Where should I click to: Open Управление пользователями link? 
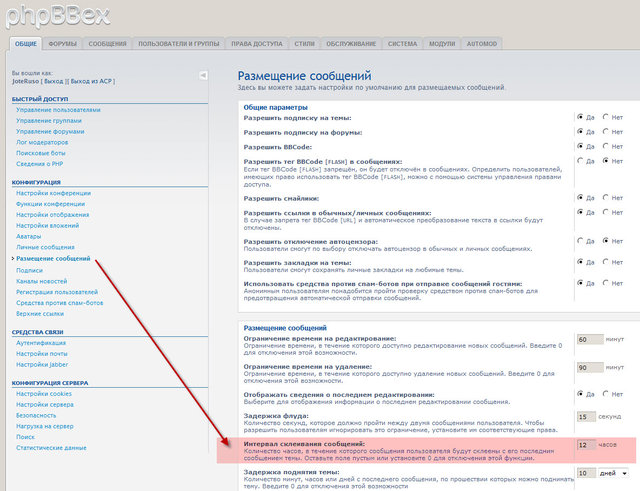pyautogui.click(x=58, y=110)
